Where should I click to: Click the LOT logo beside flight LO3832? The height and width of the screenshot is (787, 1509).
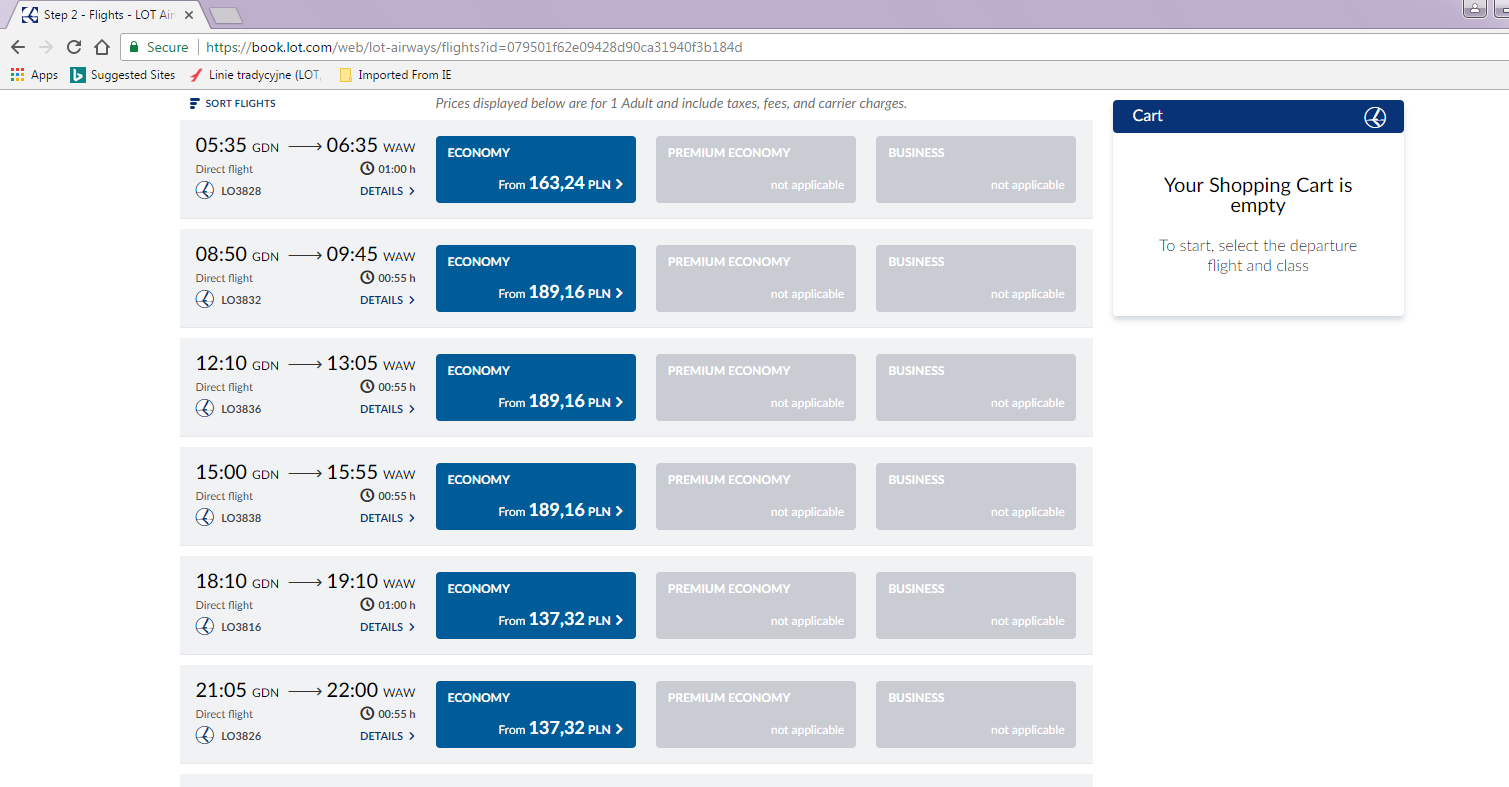click(205, 299)
